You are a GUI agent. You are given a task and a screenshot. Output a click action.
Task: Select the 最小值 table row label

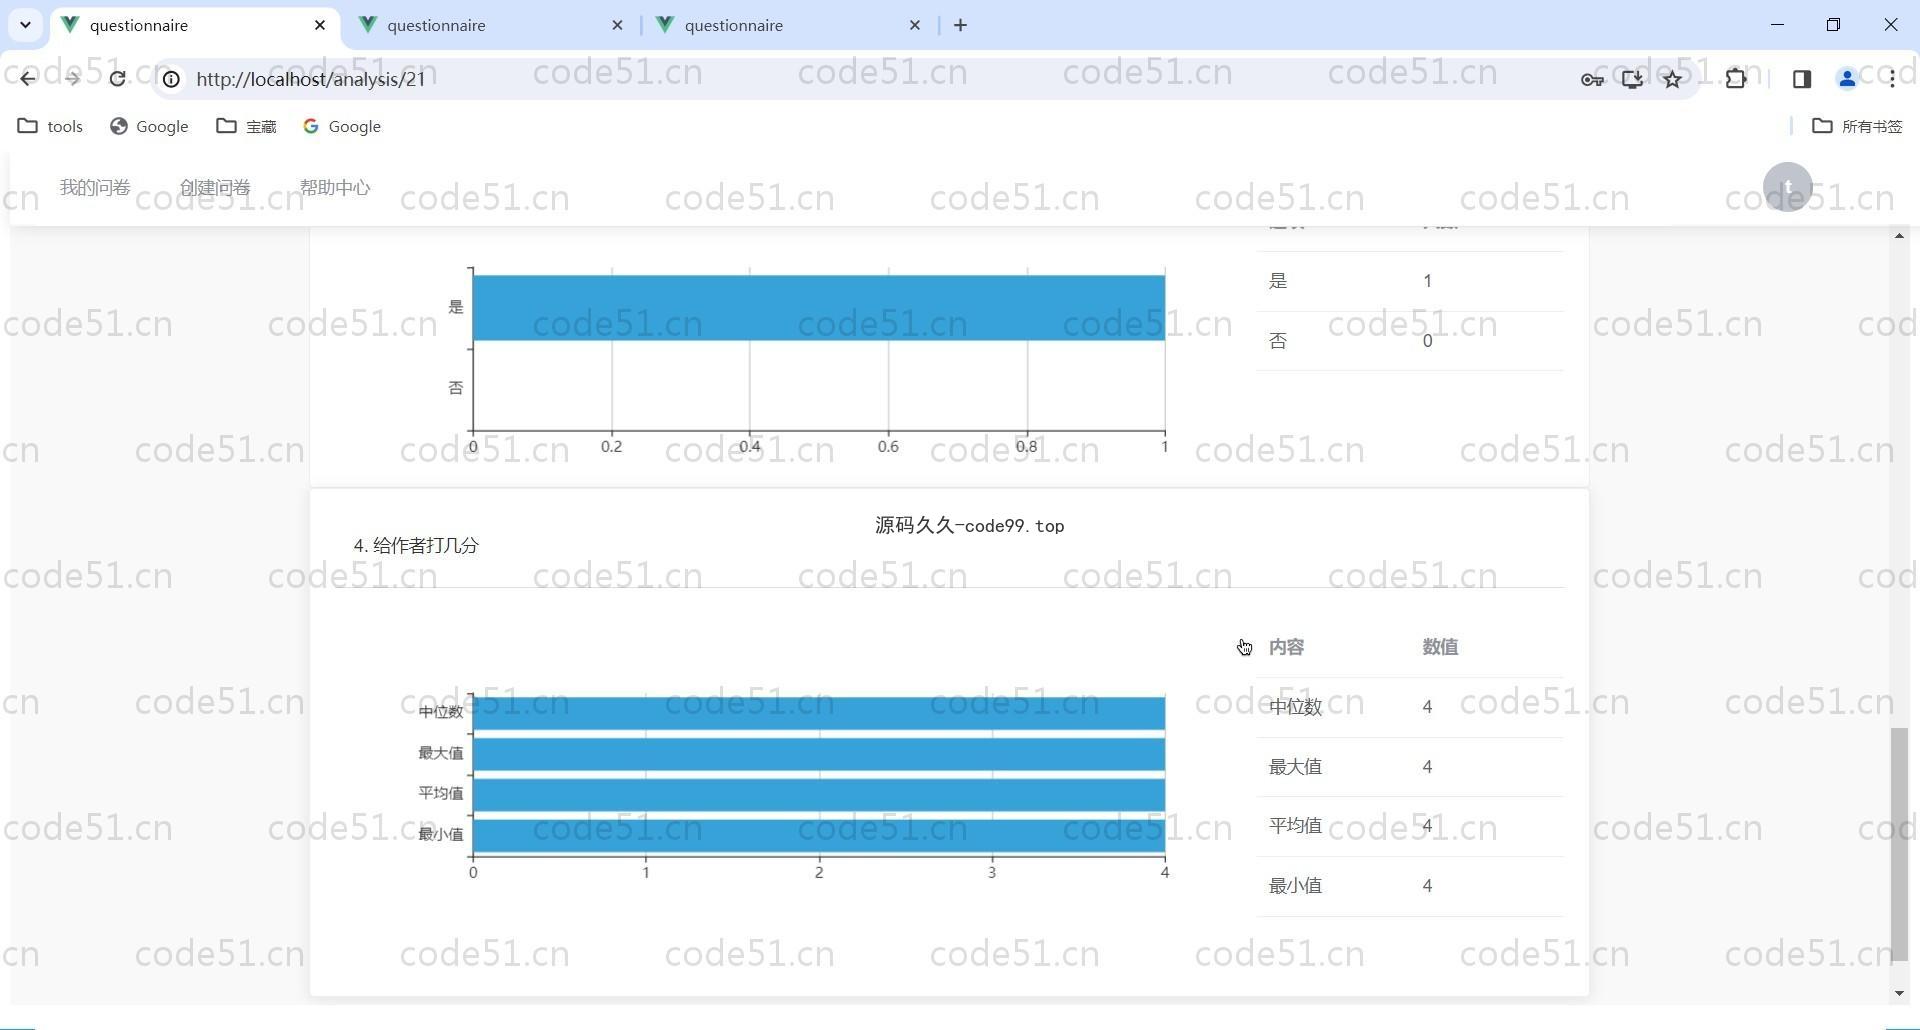click(1295, 886)
